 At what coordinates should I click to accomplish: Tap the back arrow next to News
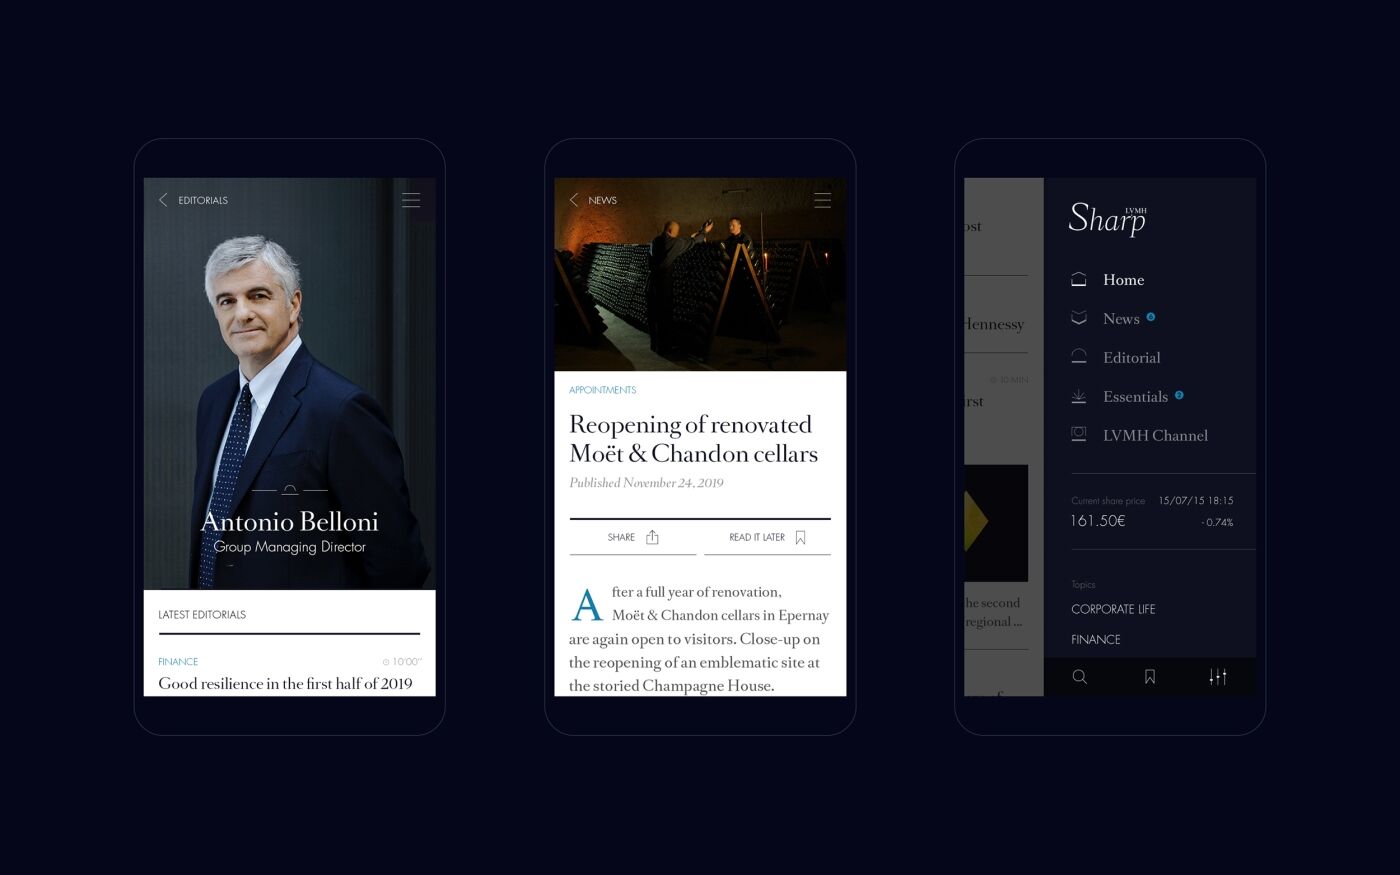pyautogui.click(x=574, y=200)
